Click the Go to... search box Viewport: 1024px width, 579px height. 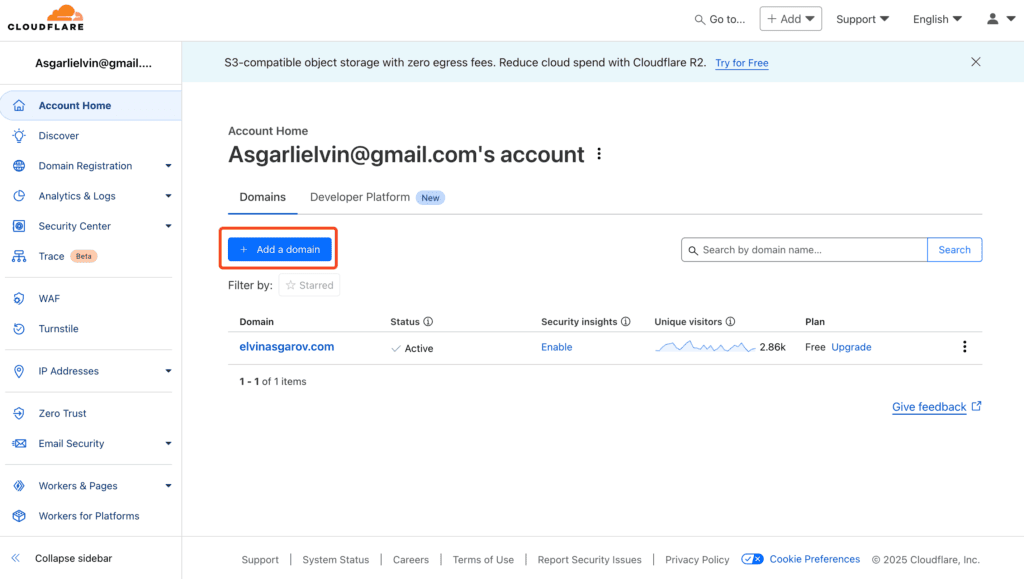click(x=720, y=19)
